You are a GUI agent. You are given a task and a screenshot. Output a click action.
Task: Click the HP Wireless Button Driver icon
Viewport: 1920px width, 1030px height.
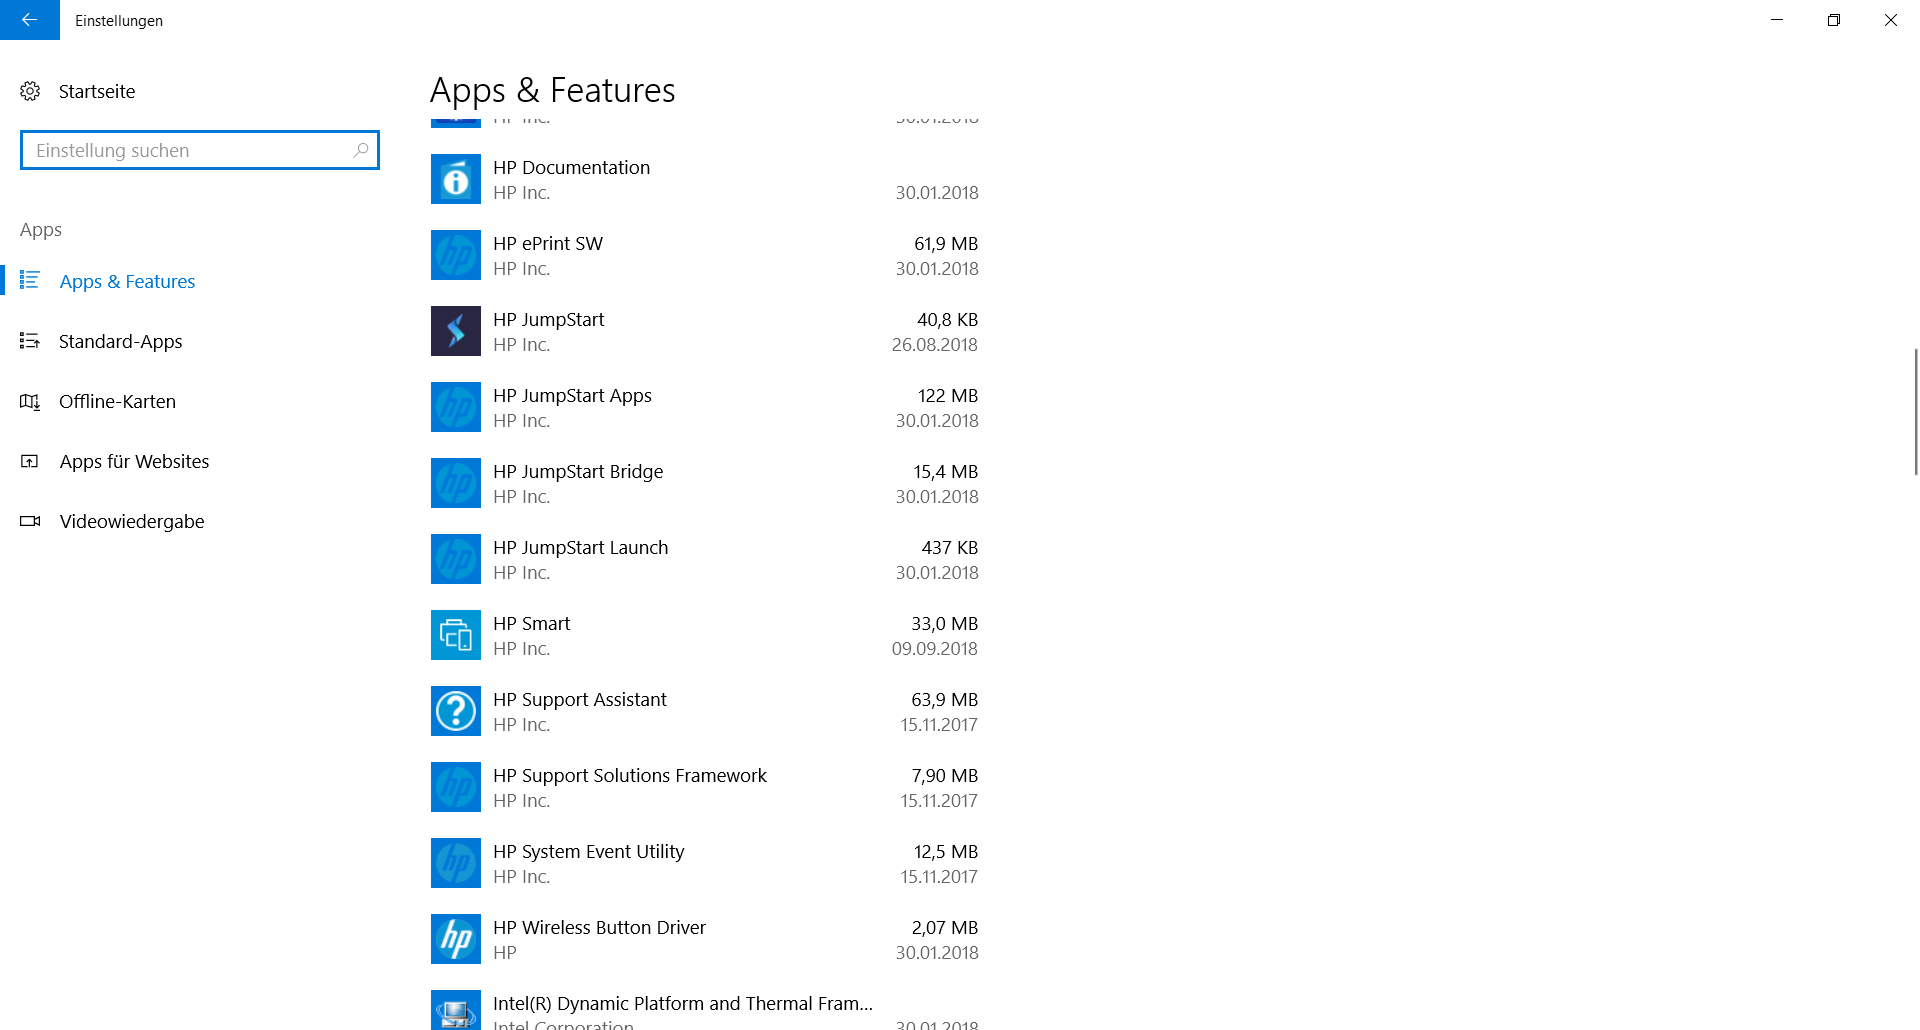click(456, 939)
